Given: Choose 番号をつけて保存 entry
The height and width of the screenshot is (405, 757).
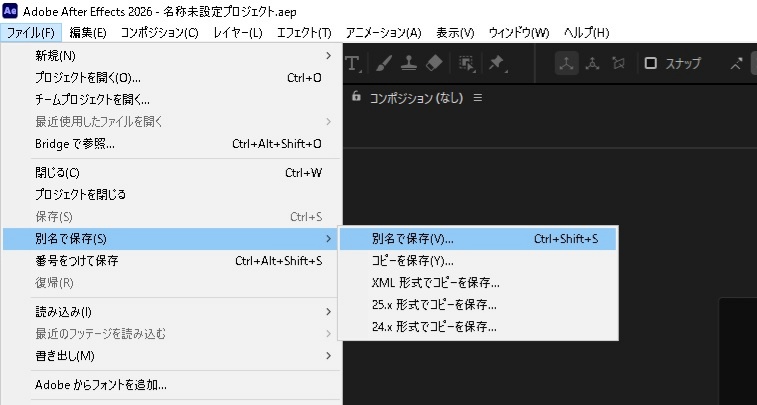Looking at the screenshot, I should point(171,261).
